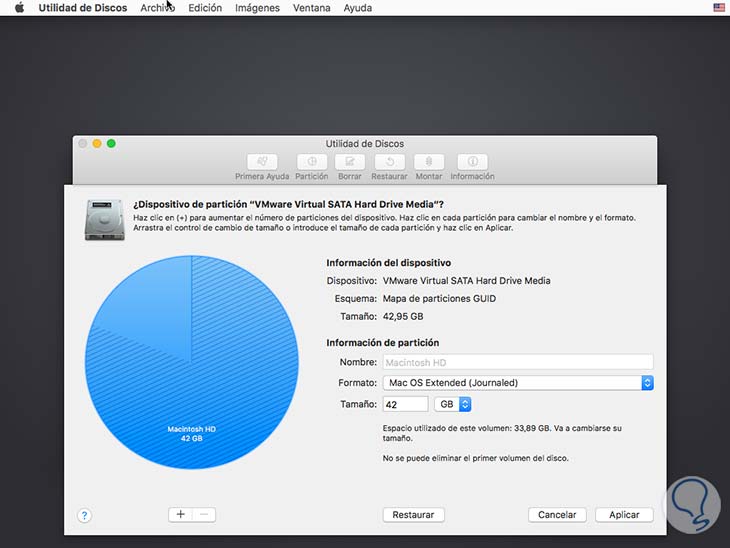This screenshot has height=548, width=730.
Task: Click the Aplicar button
Action: (x=624, y=515)
